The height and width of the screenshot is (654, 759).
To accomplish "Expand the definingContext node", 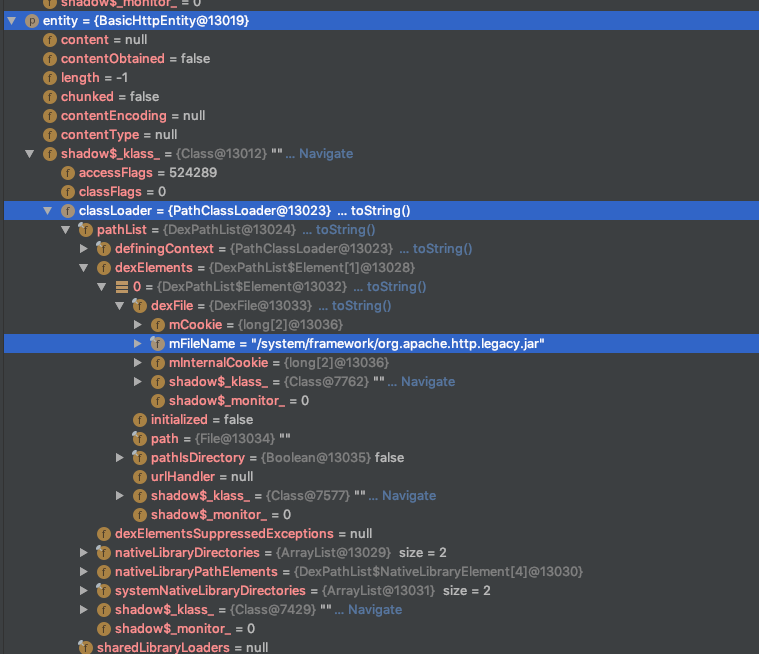I will [84, 249].
